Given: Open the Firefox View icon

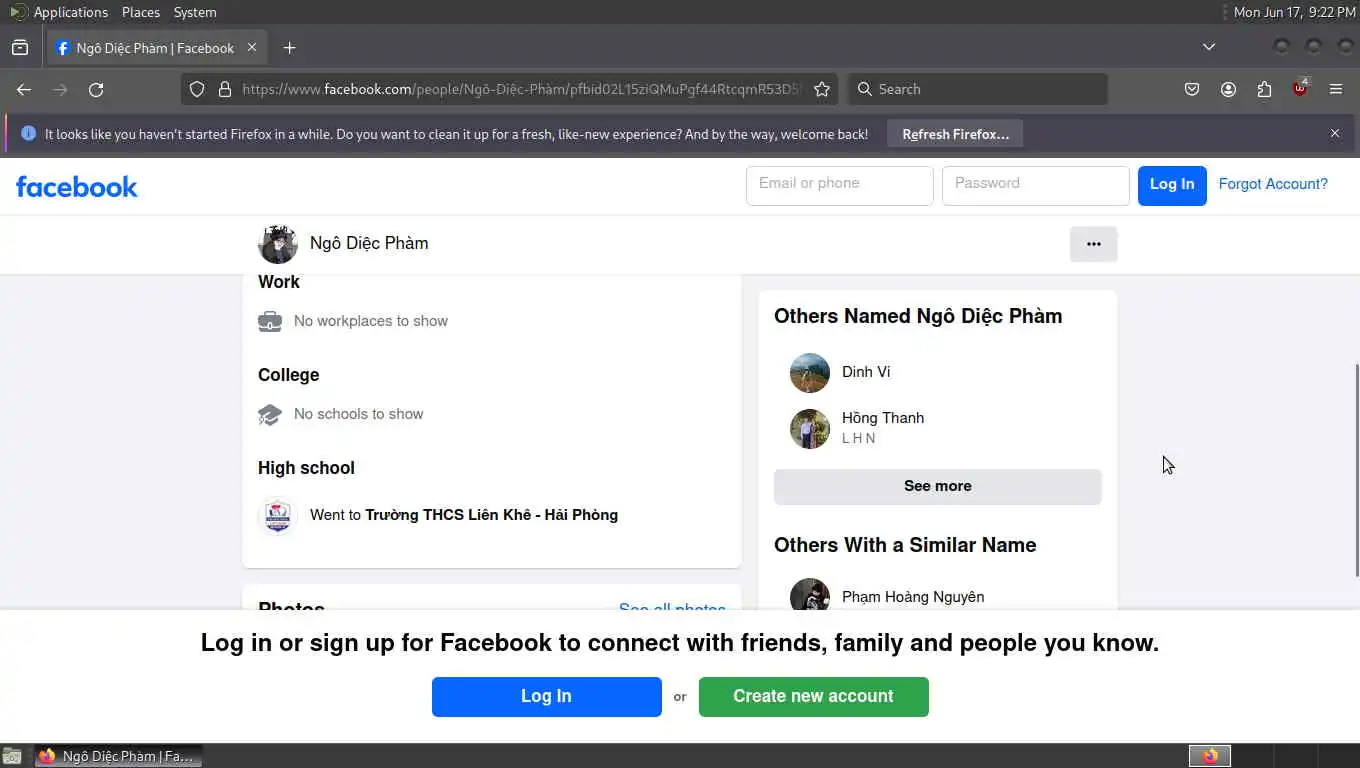Looking at the screenshot, I should pyautogui.click(x=20, y=48).
